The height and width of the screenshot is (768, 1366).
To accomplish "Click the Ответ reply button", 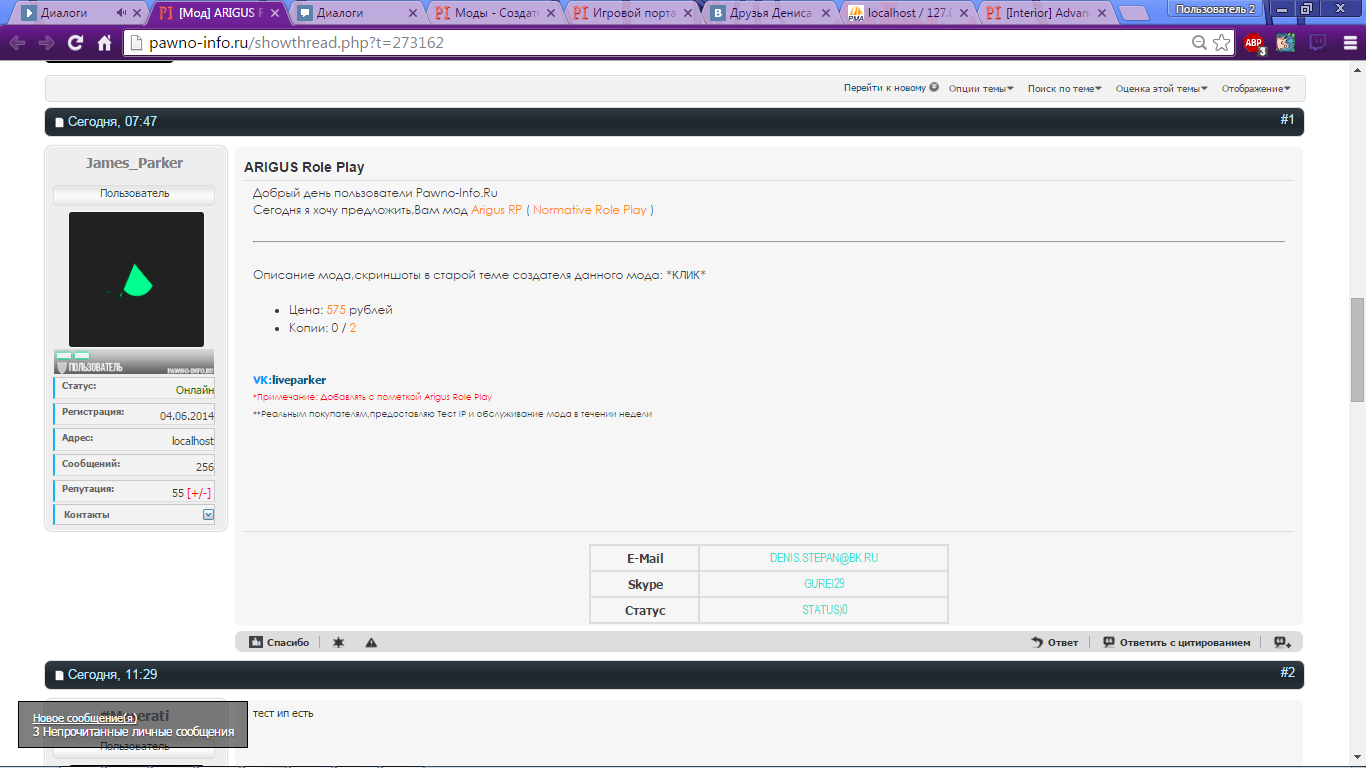I will point(1055,642).
